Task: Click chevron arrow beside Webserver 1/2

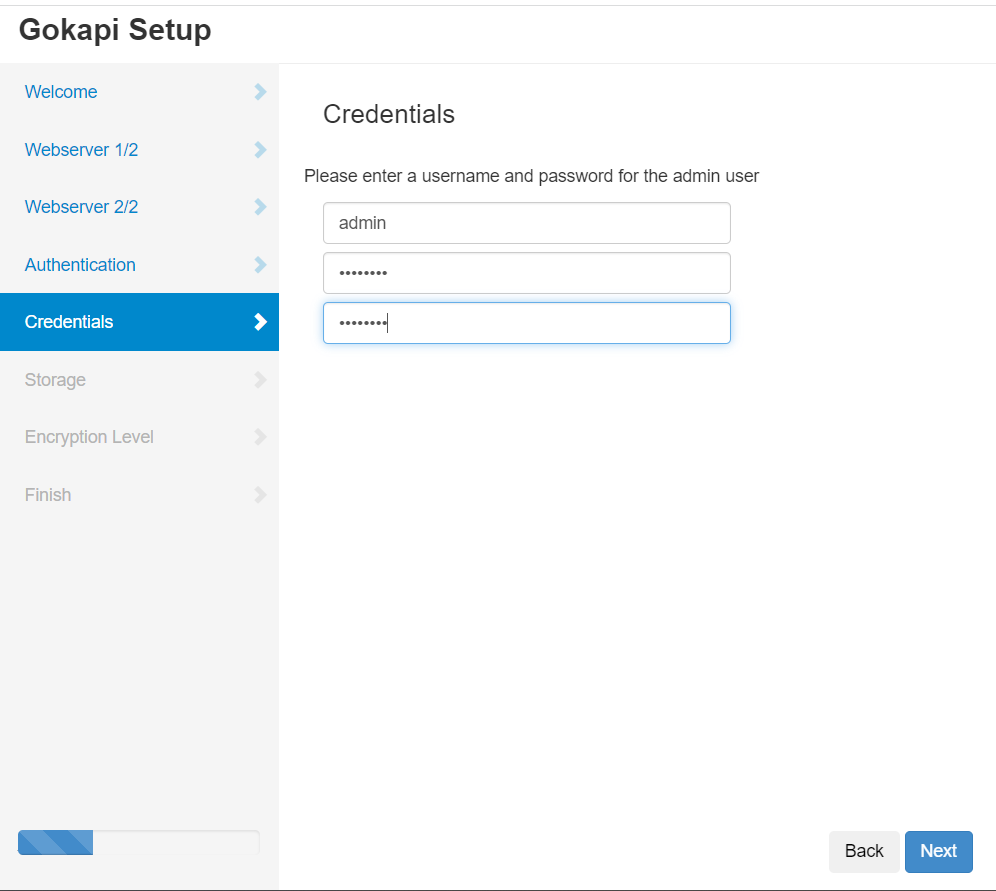Action: (260, 149)
